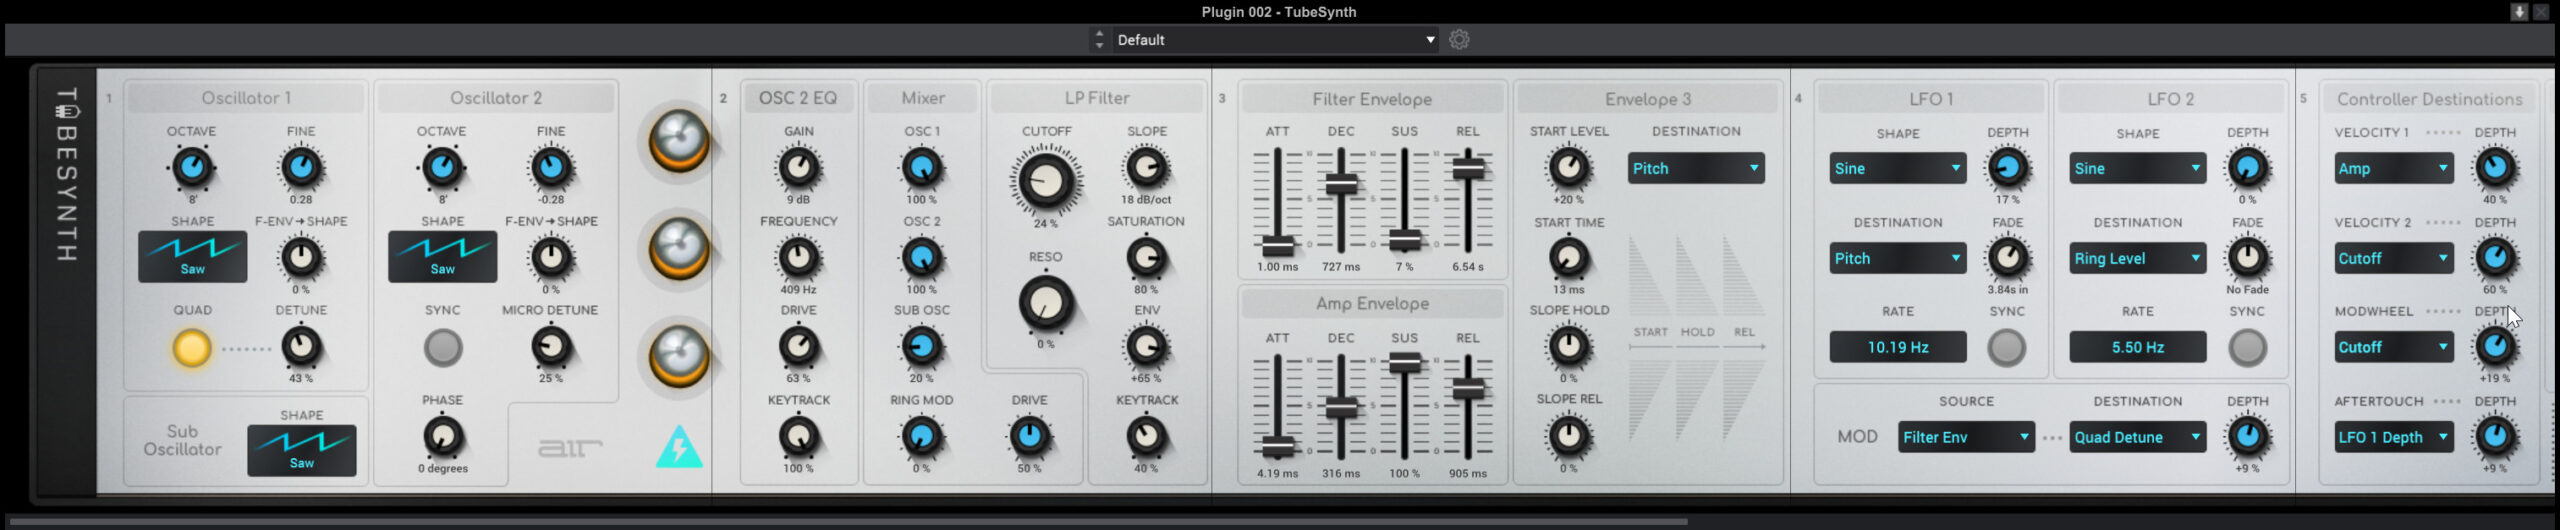Image resolution: width=2560 pixels, height=530 pixels.
Task: Toggle the bottom glowing tube lamp
Action: pos(679,357)
